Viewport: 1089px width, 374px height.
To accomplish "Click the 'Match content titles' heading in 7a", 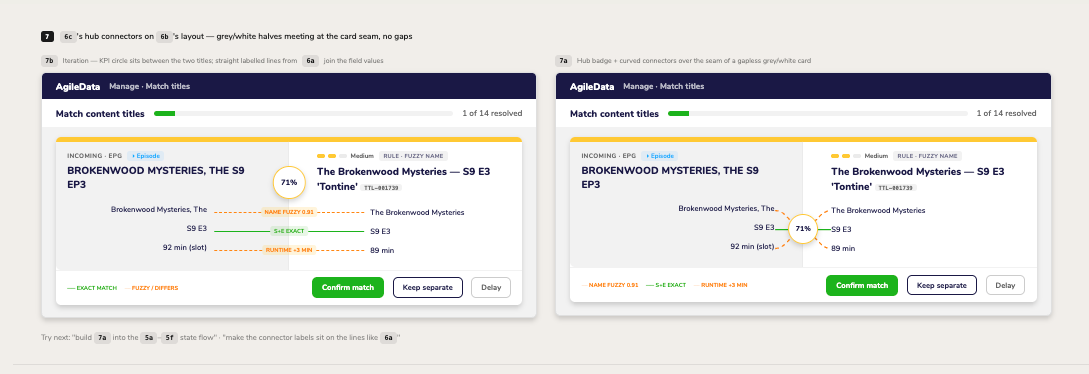I will click(x=615, y=114).
